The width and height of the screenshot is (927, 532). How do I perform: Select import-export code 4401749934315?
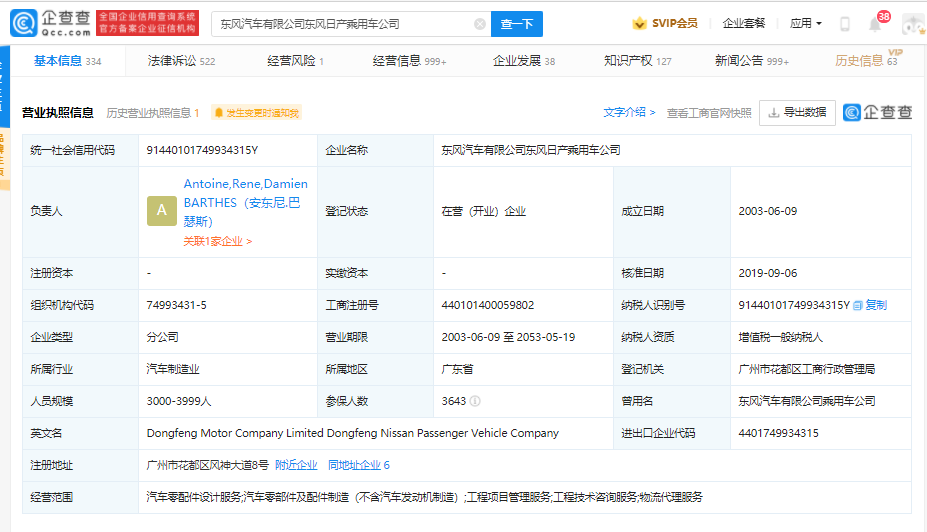tap(778, 433)
